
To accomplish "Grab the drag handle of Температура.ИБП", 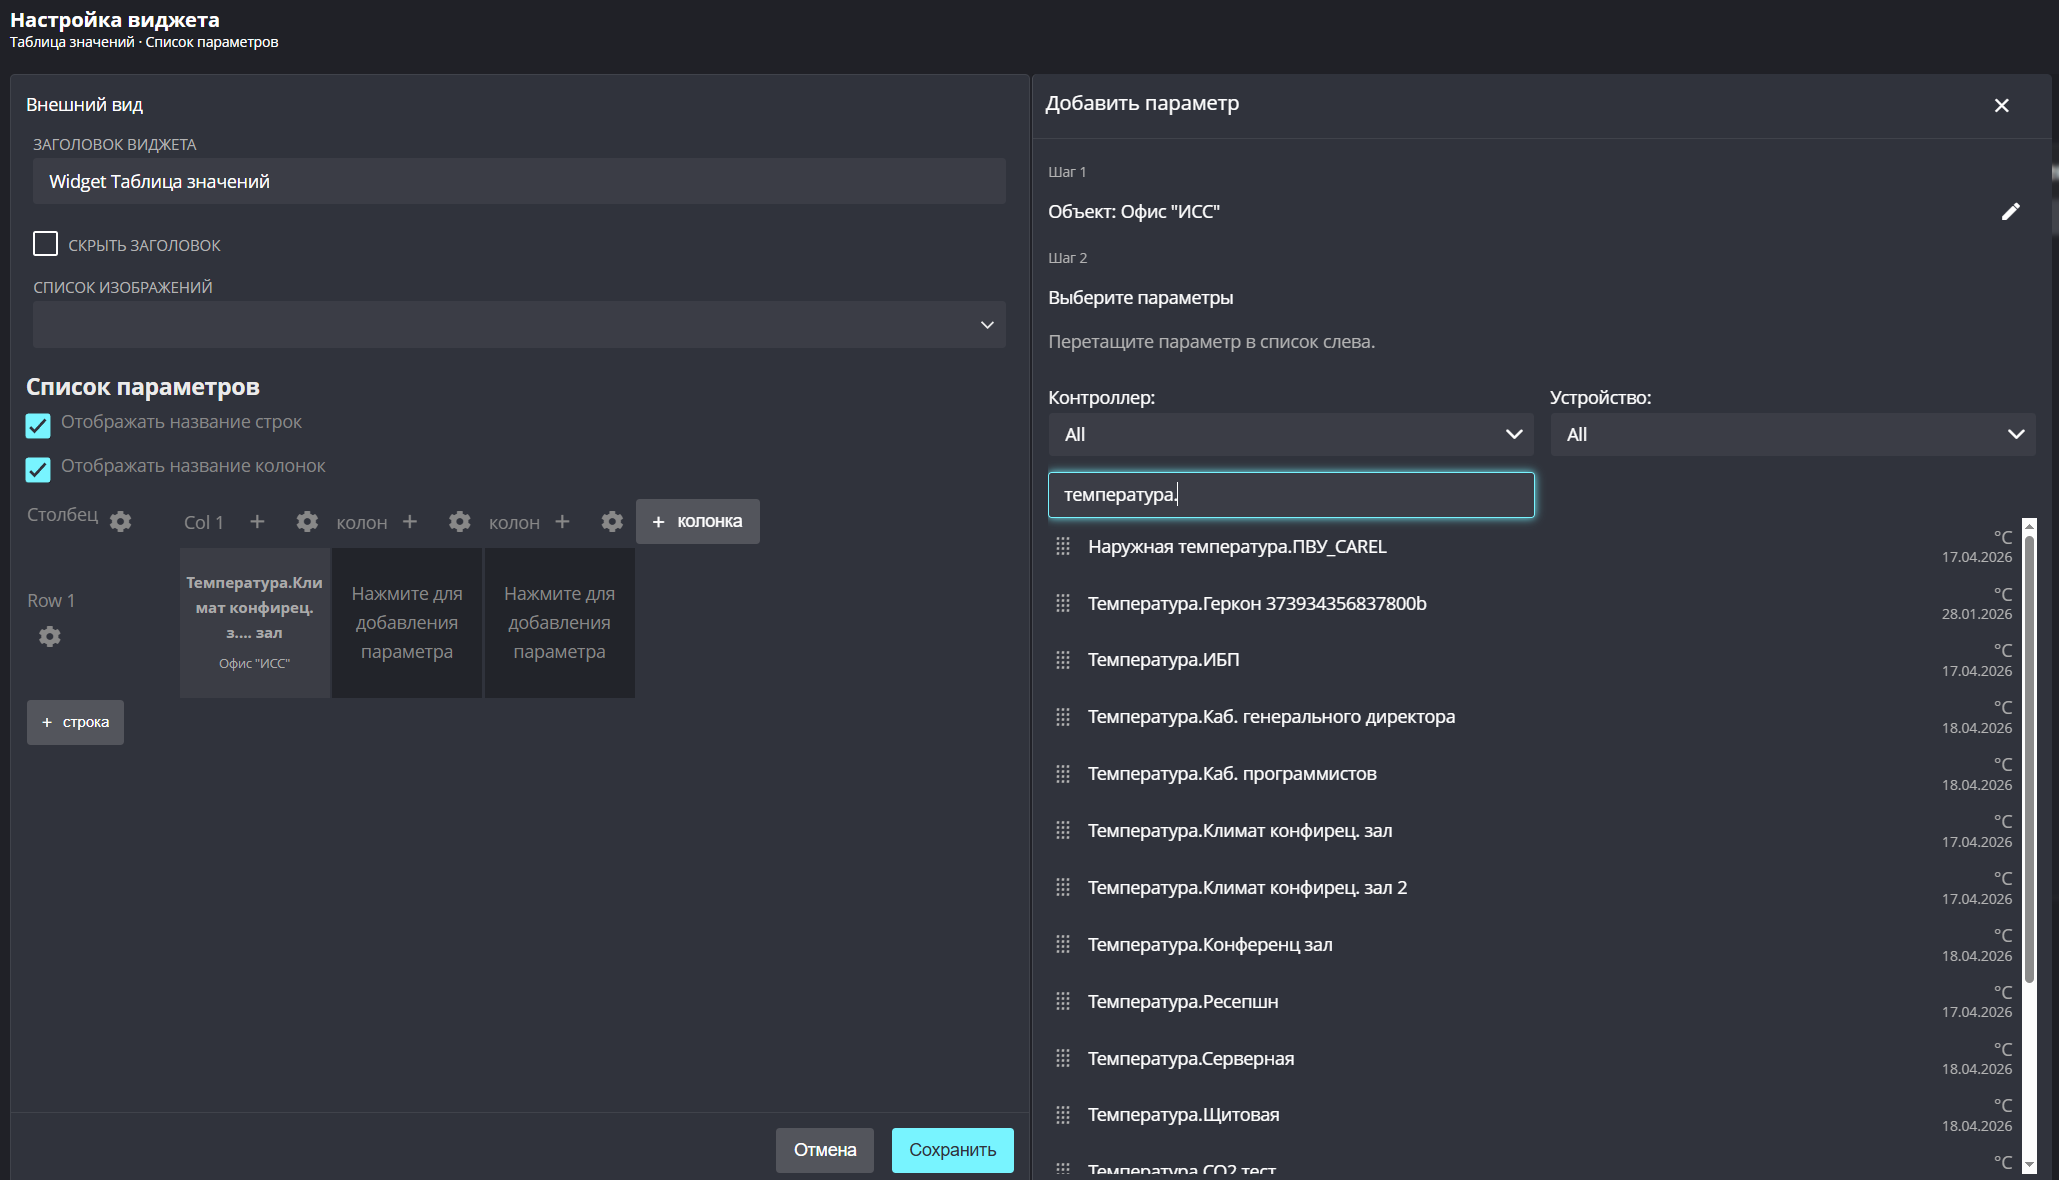I will click(x=1062, y=660).
